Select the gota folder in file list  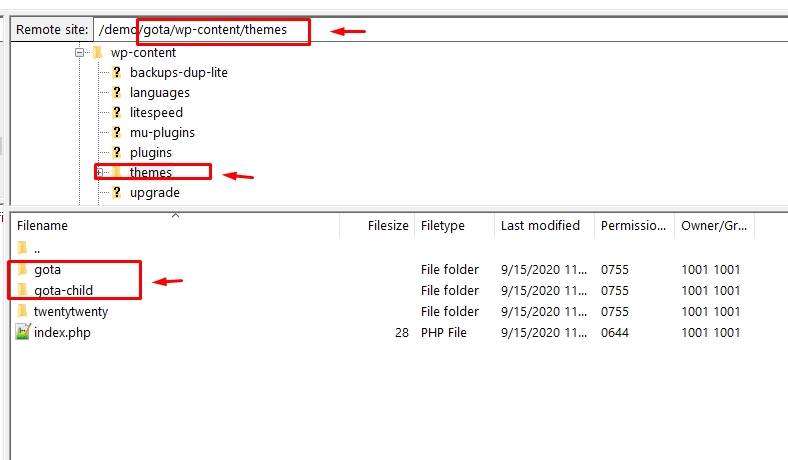point(47,269)
